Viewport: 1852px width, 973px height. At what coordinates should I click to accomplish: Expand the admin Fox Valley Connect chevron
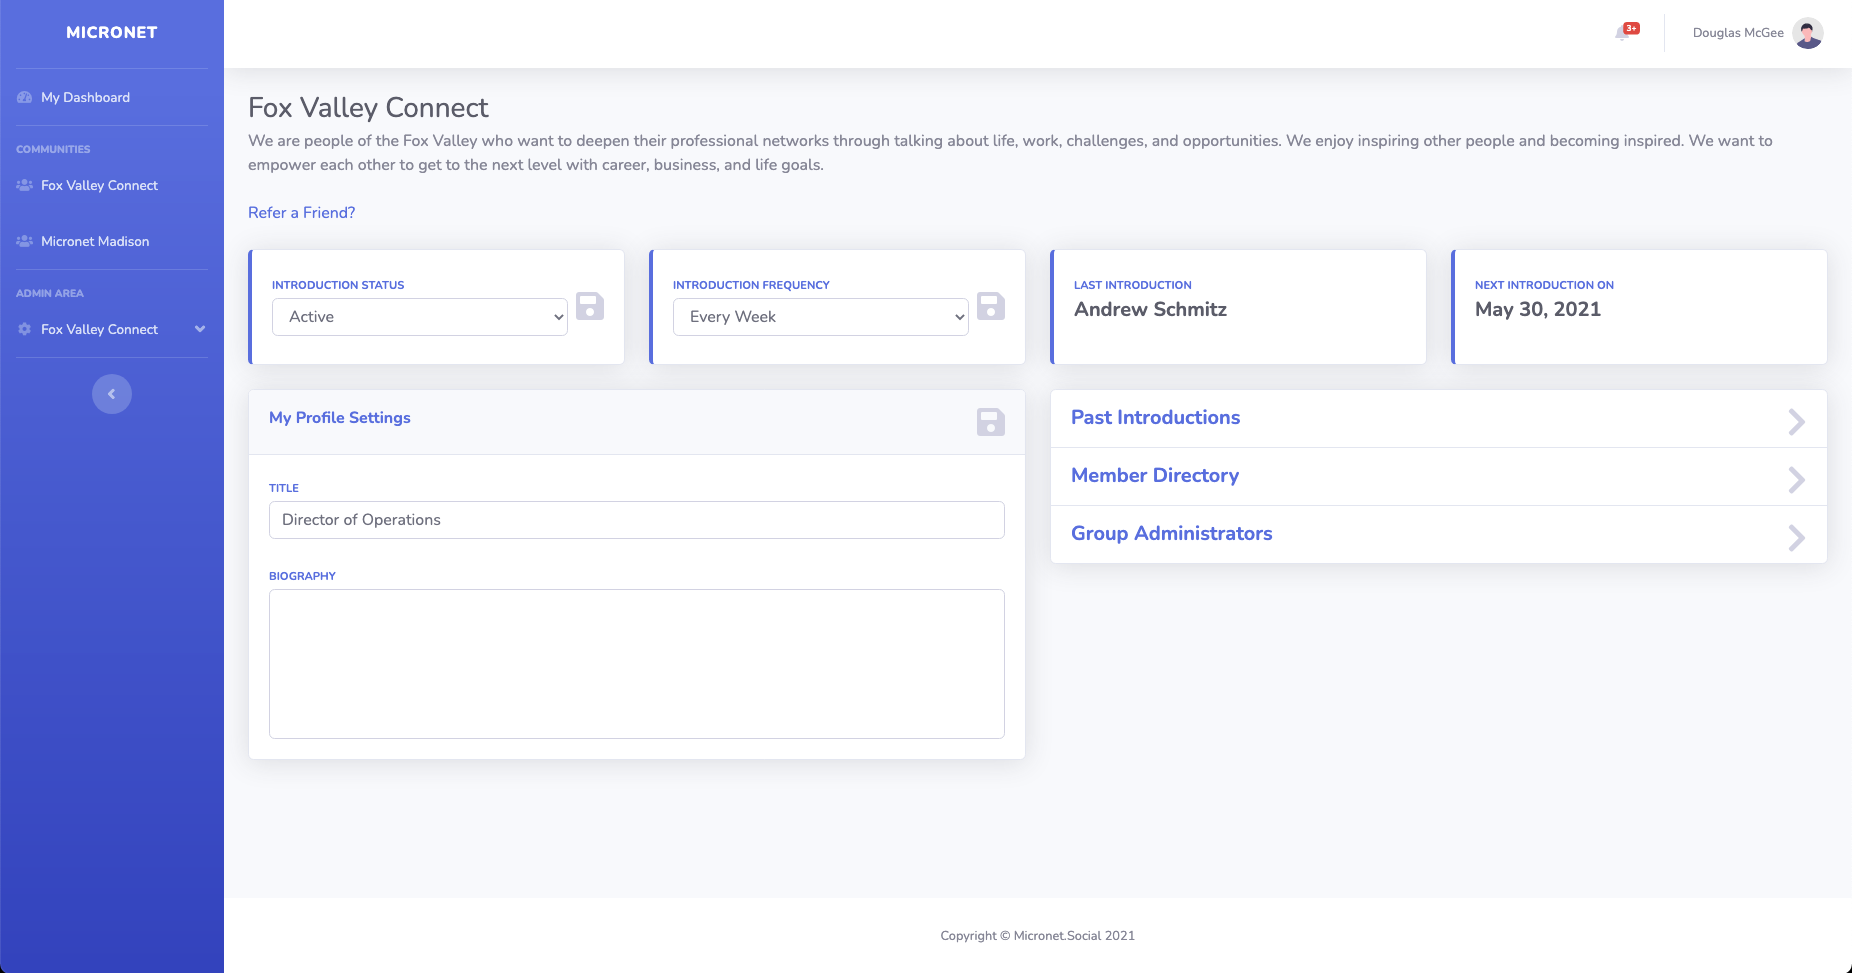click(200, 329)
